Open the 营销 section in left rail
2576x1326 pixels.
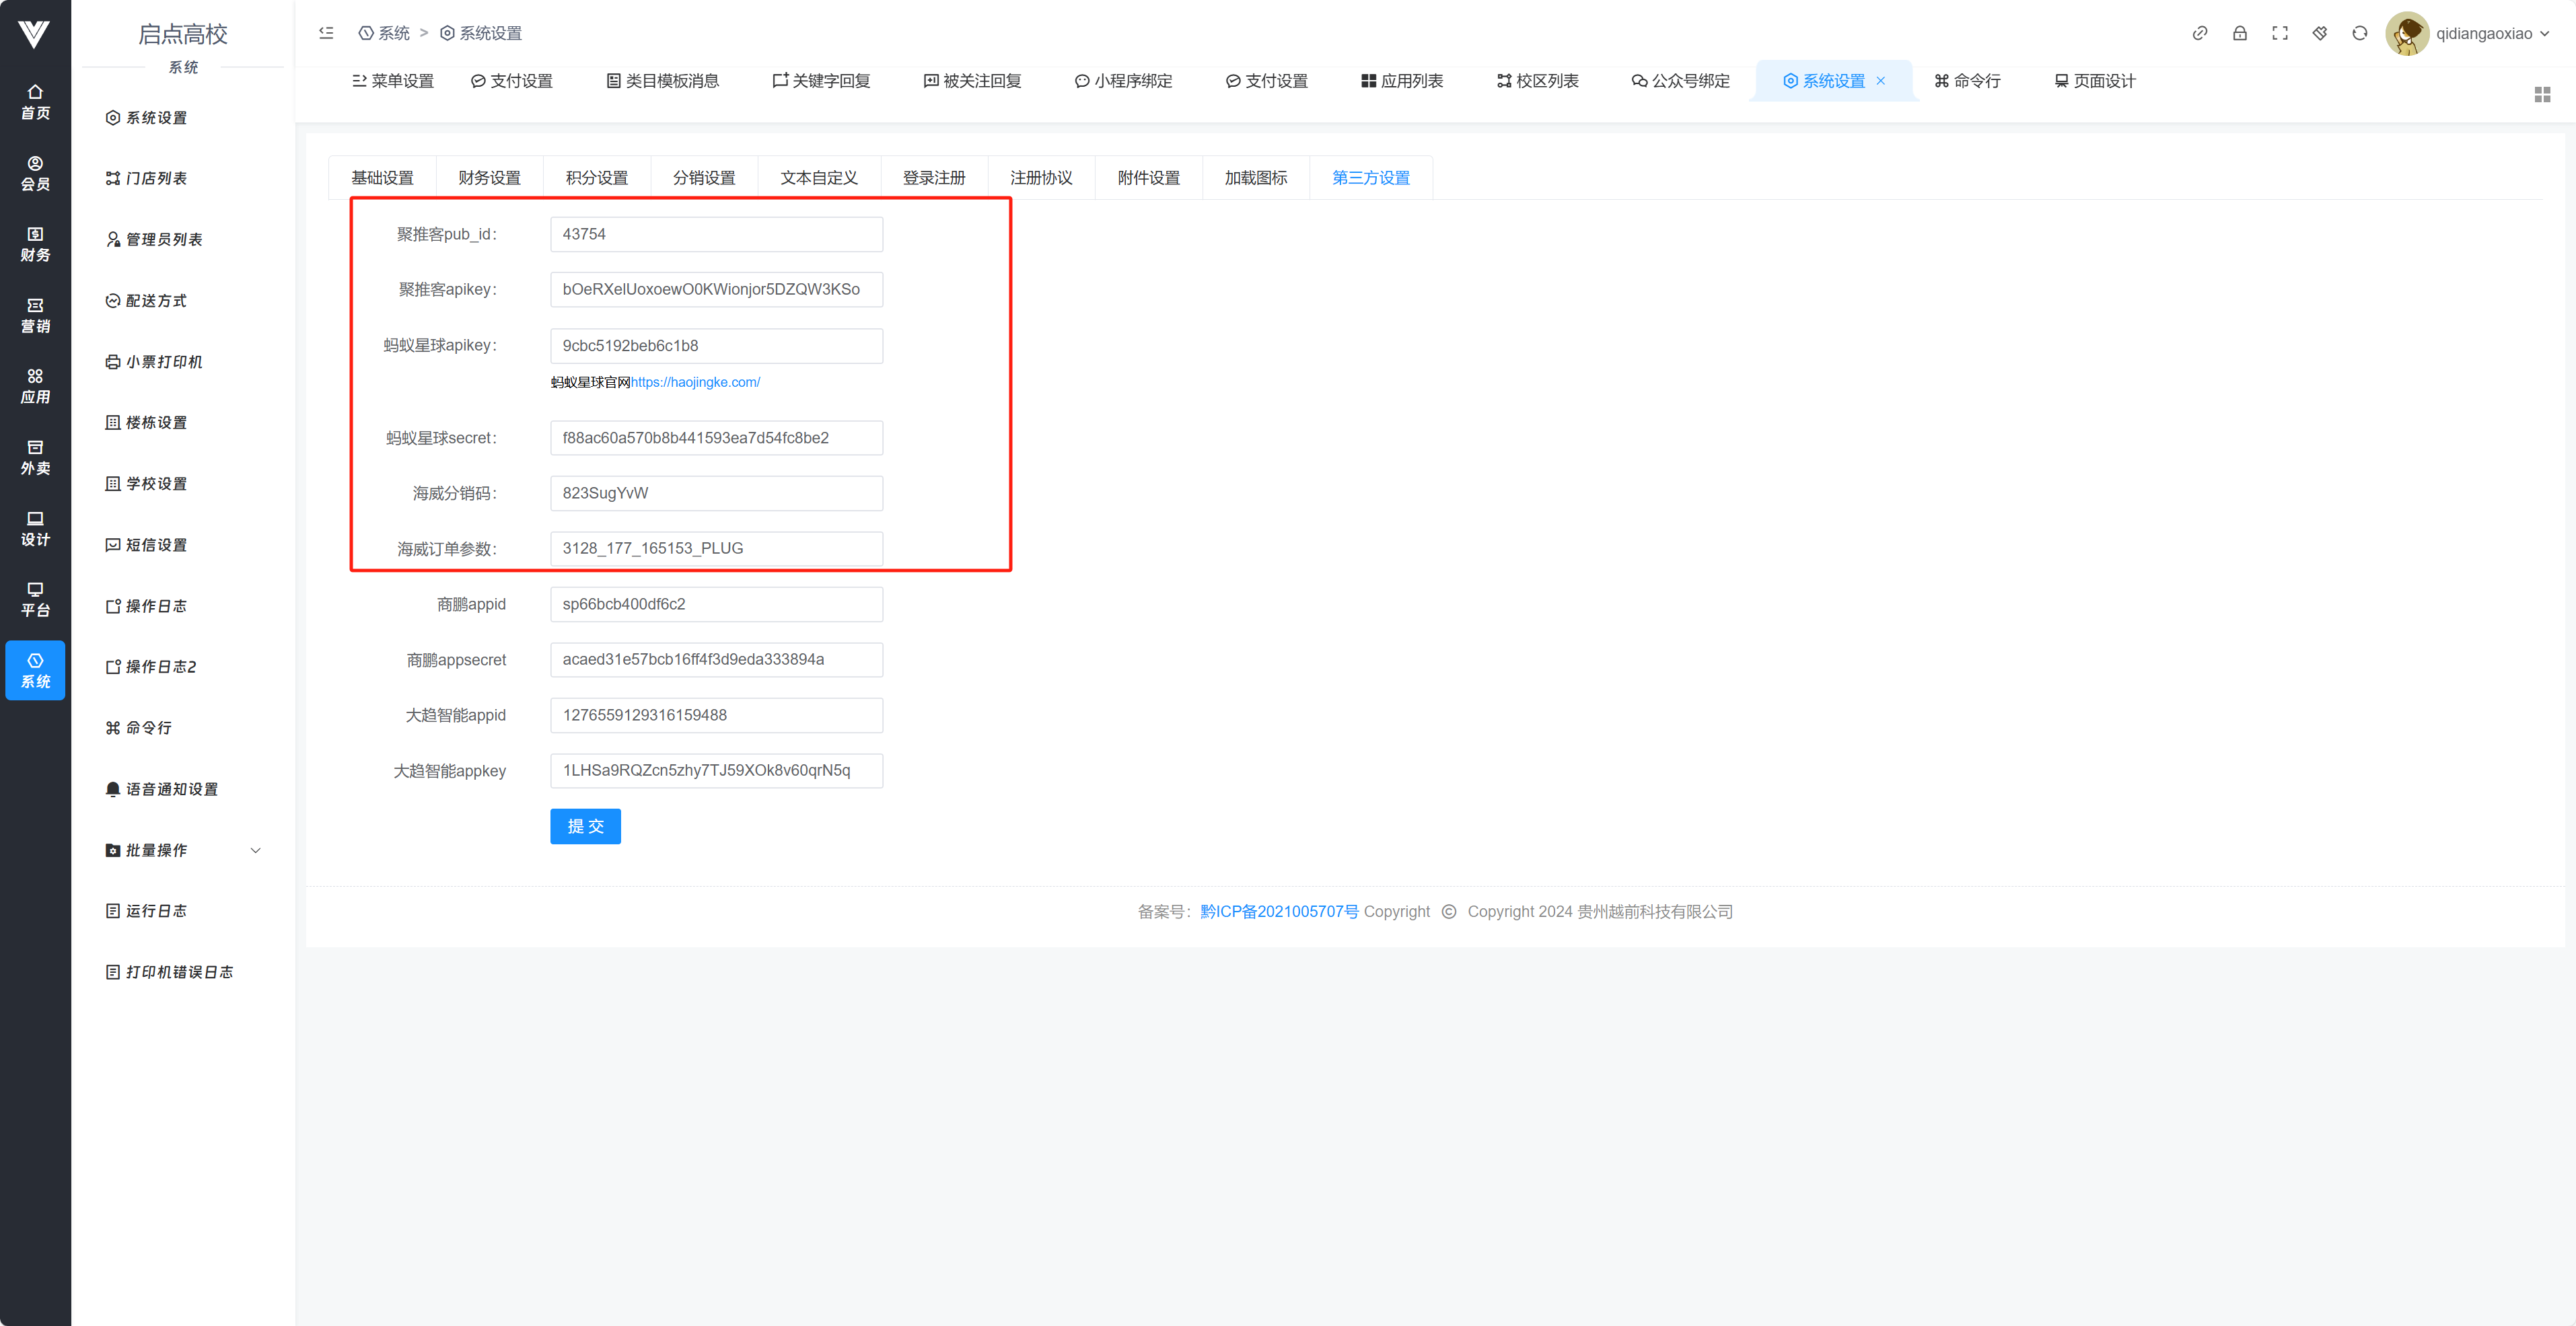pyautogui.click(x=35, y=315)
